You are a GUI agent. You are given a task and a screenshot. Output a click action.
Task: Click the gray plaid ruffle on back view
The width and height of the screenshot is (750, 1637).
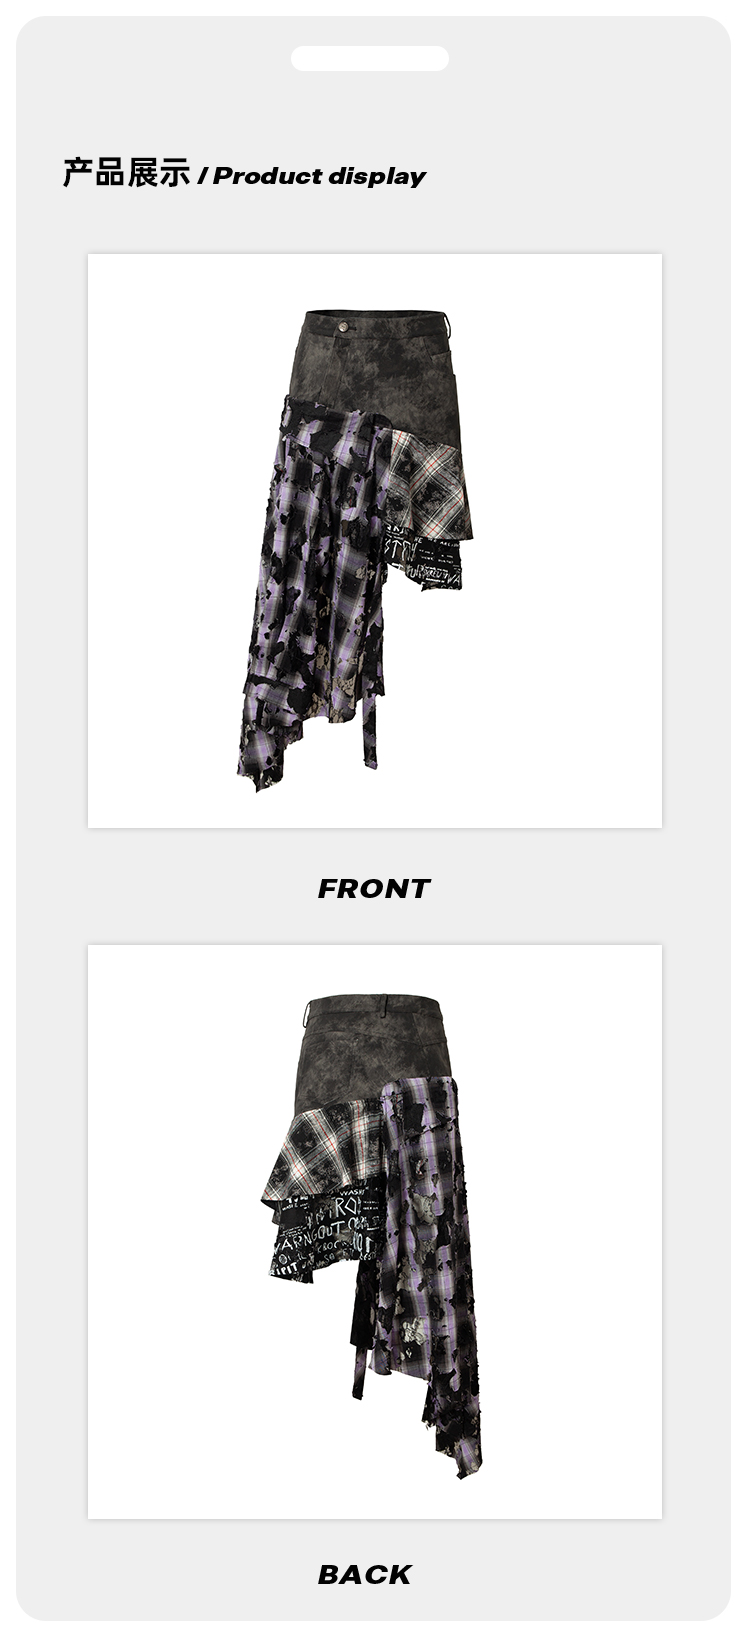coord(322,1150)
